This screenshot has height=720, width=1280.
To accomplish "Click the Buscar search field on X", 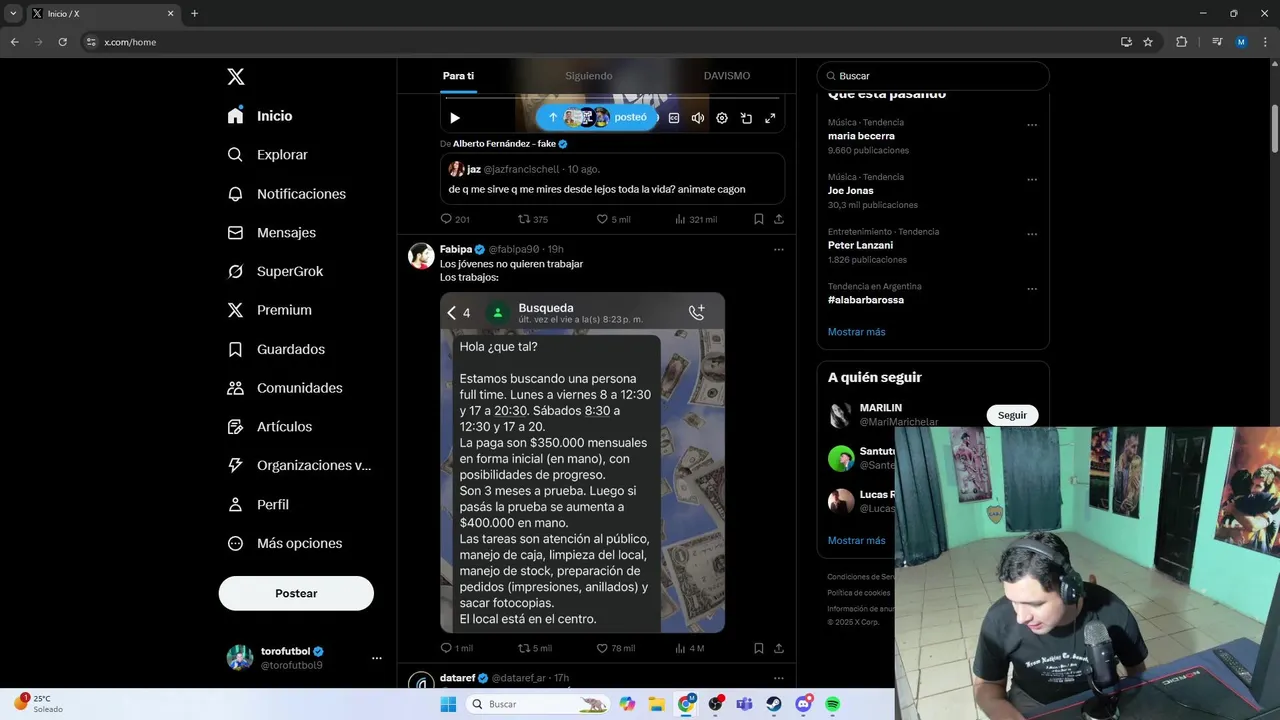I will 933,76.
